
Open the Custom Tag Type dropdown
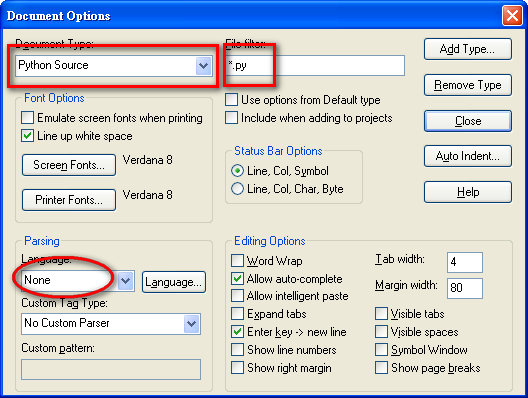(x=111, y=324)
